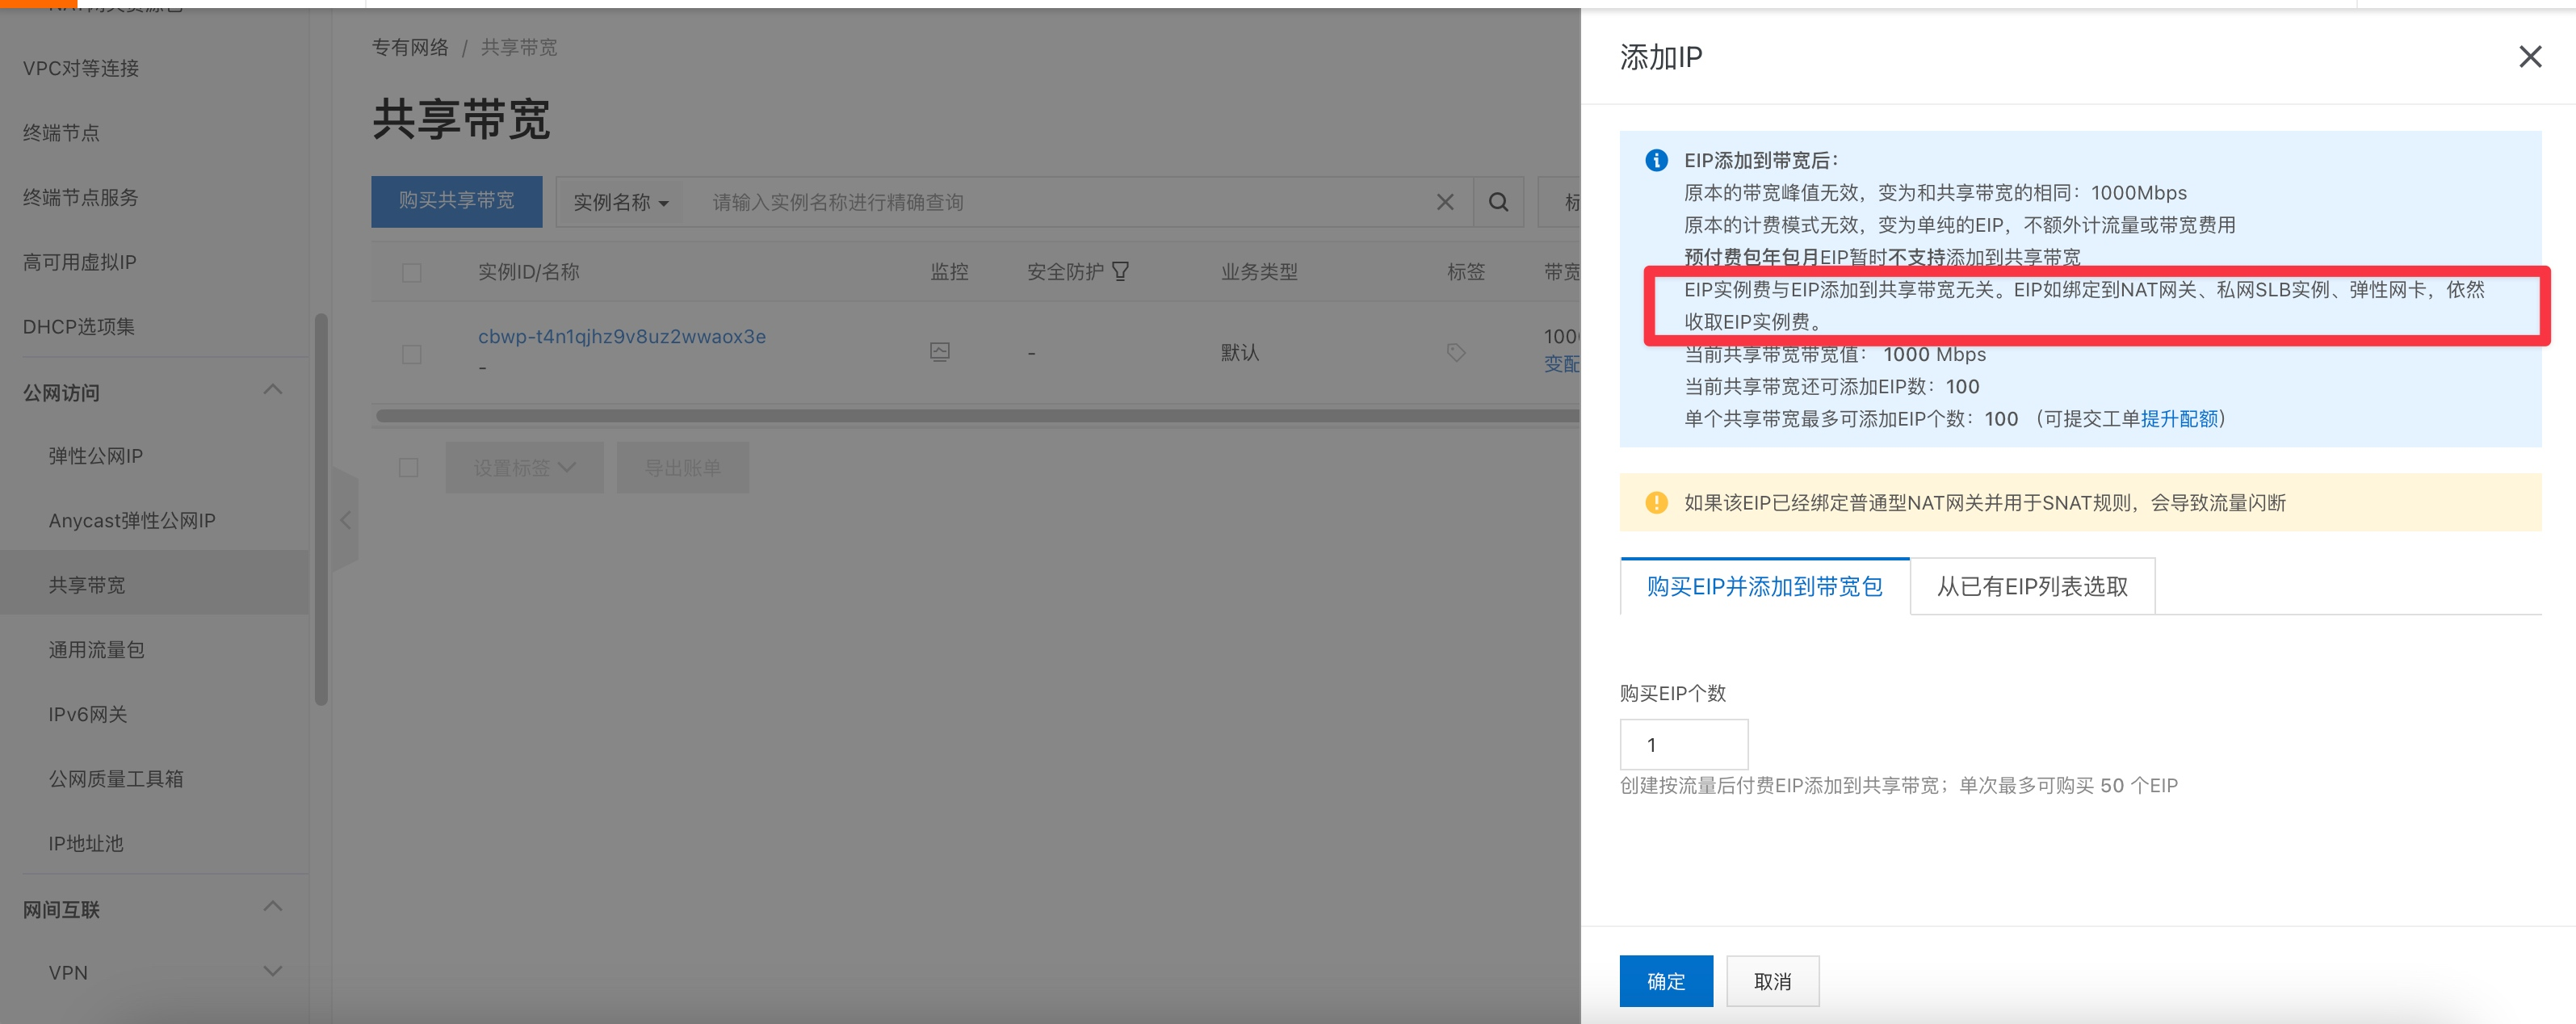Check the select-all header checkbox

(411, 272)
